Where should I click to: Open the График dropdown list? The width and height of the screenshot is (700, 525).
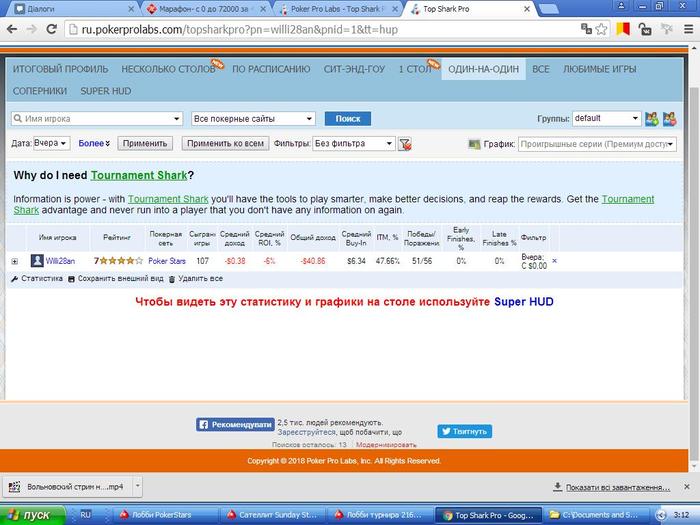pos(597,144)
